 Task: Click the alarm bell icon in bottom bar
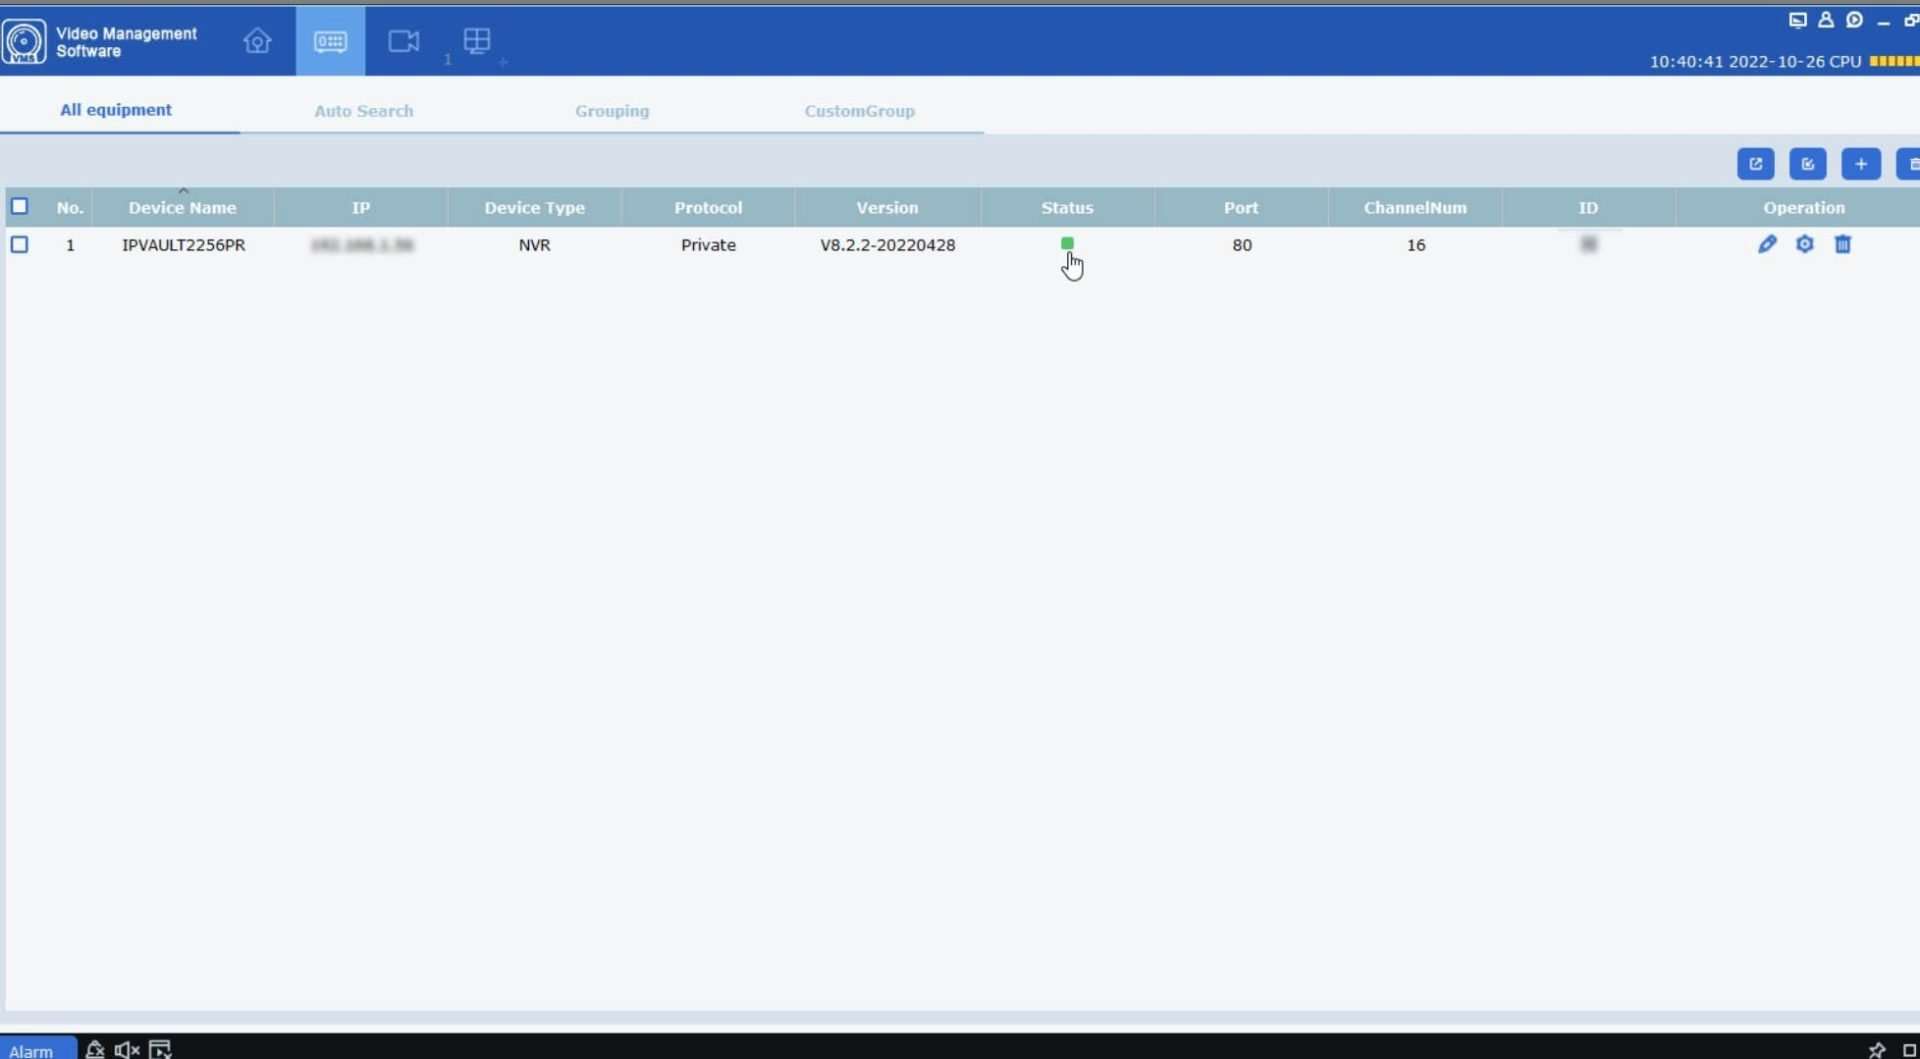point(94,1049)
